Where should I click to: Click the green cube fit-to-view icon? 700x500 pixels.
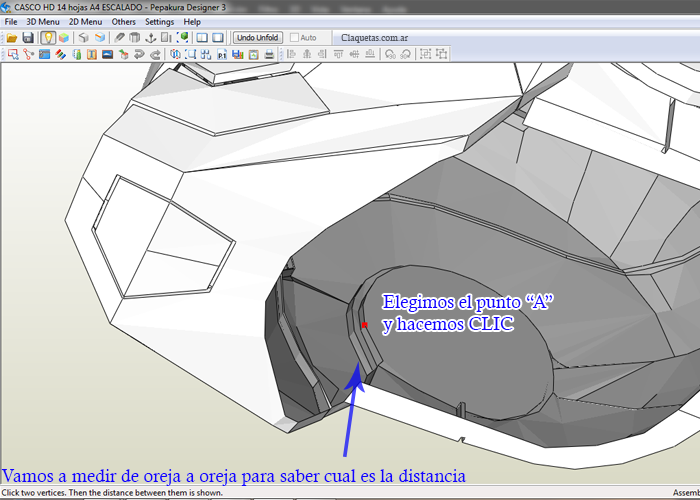pyautogui.click(x=182, y=38)
